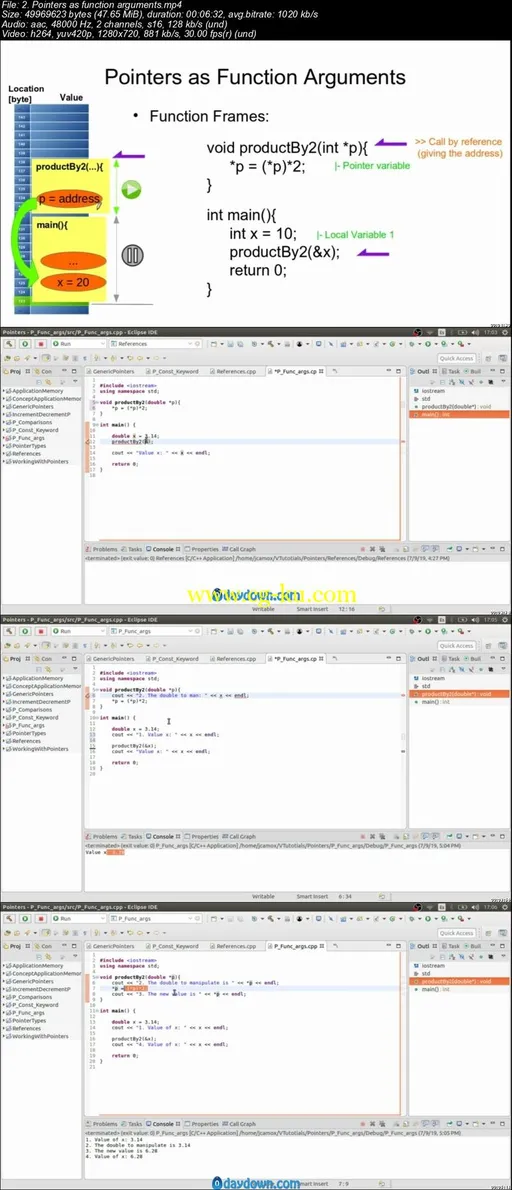Focus Quick Access field in 17:05 Eclipse frame
This screenshot has height=1190, width=512.
pos(456,646)
